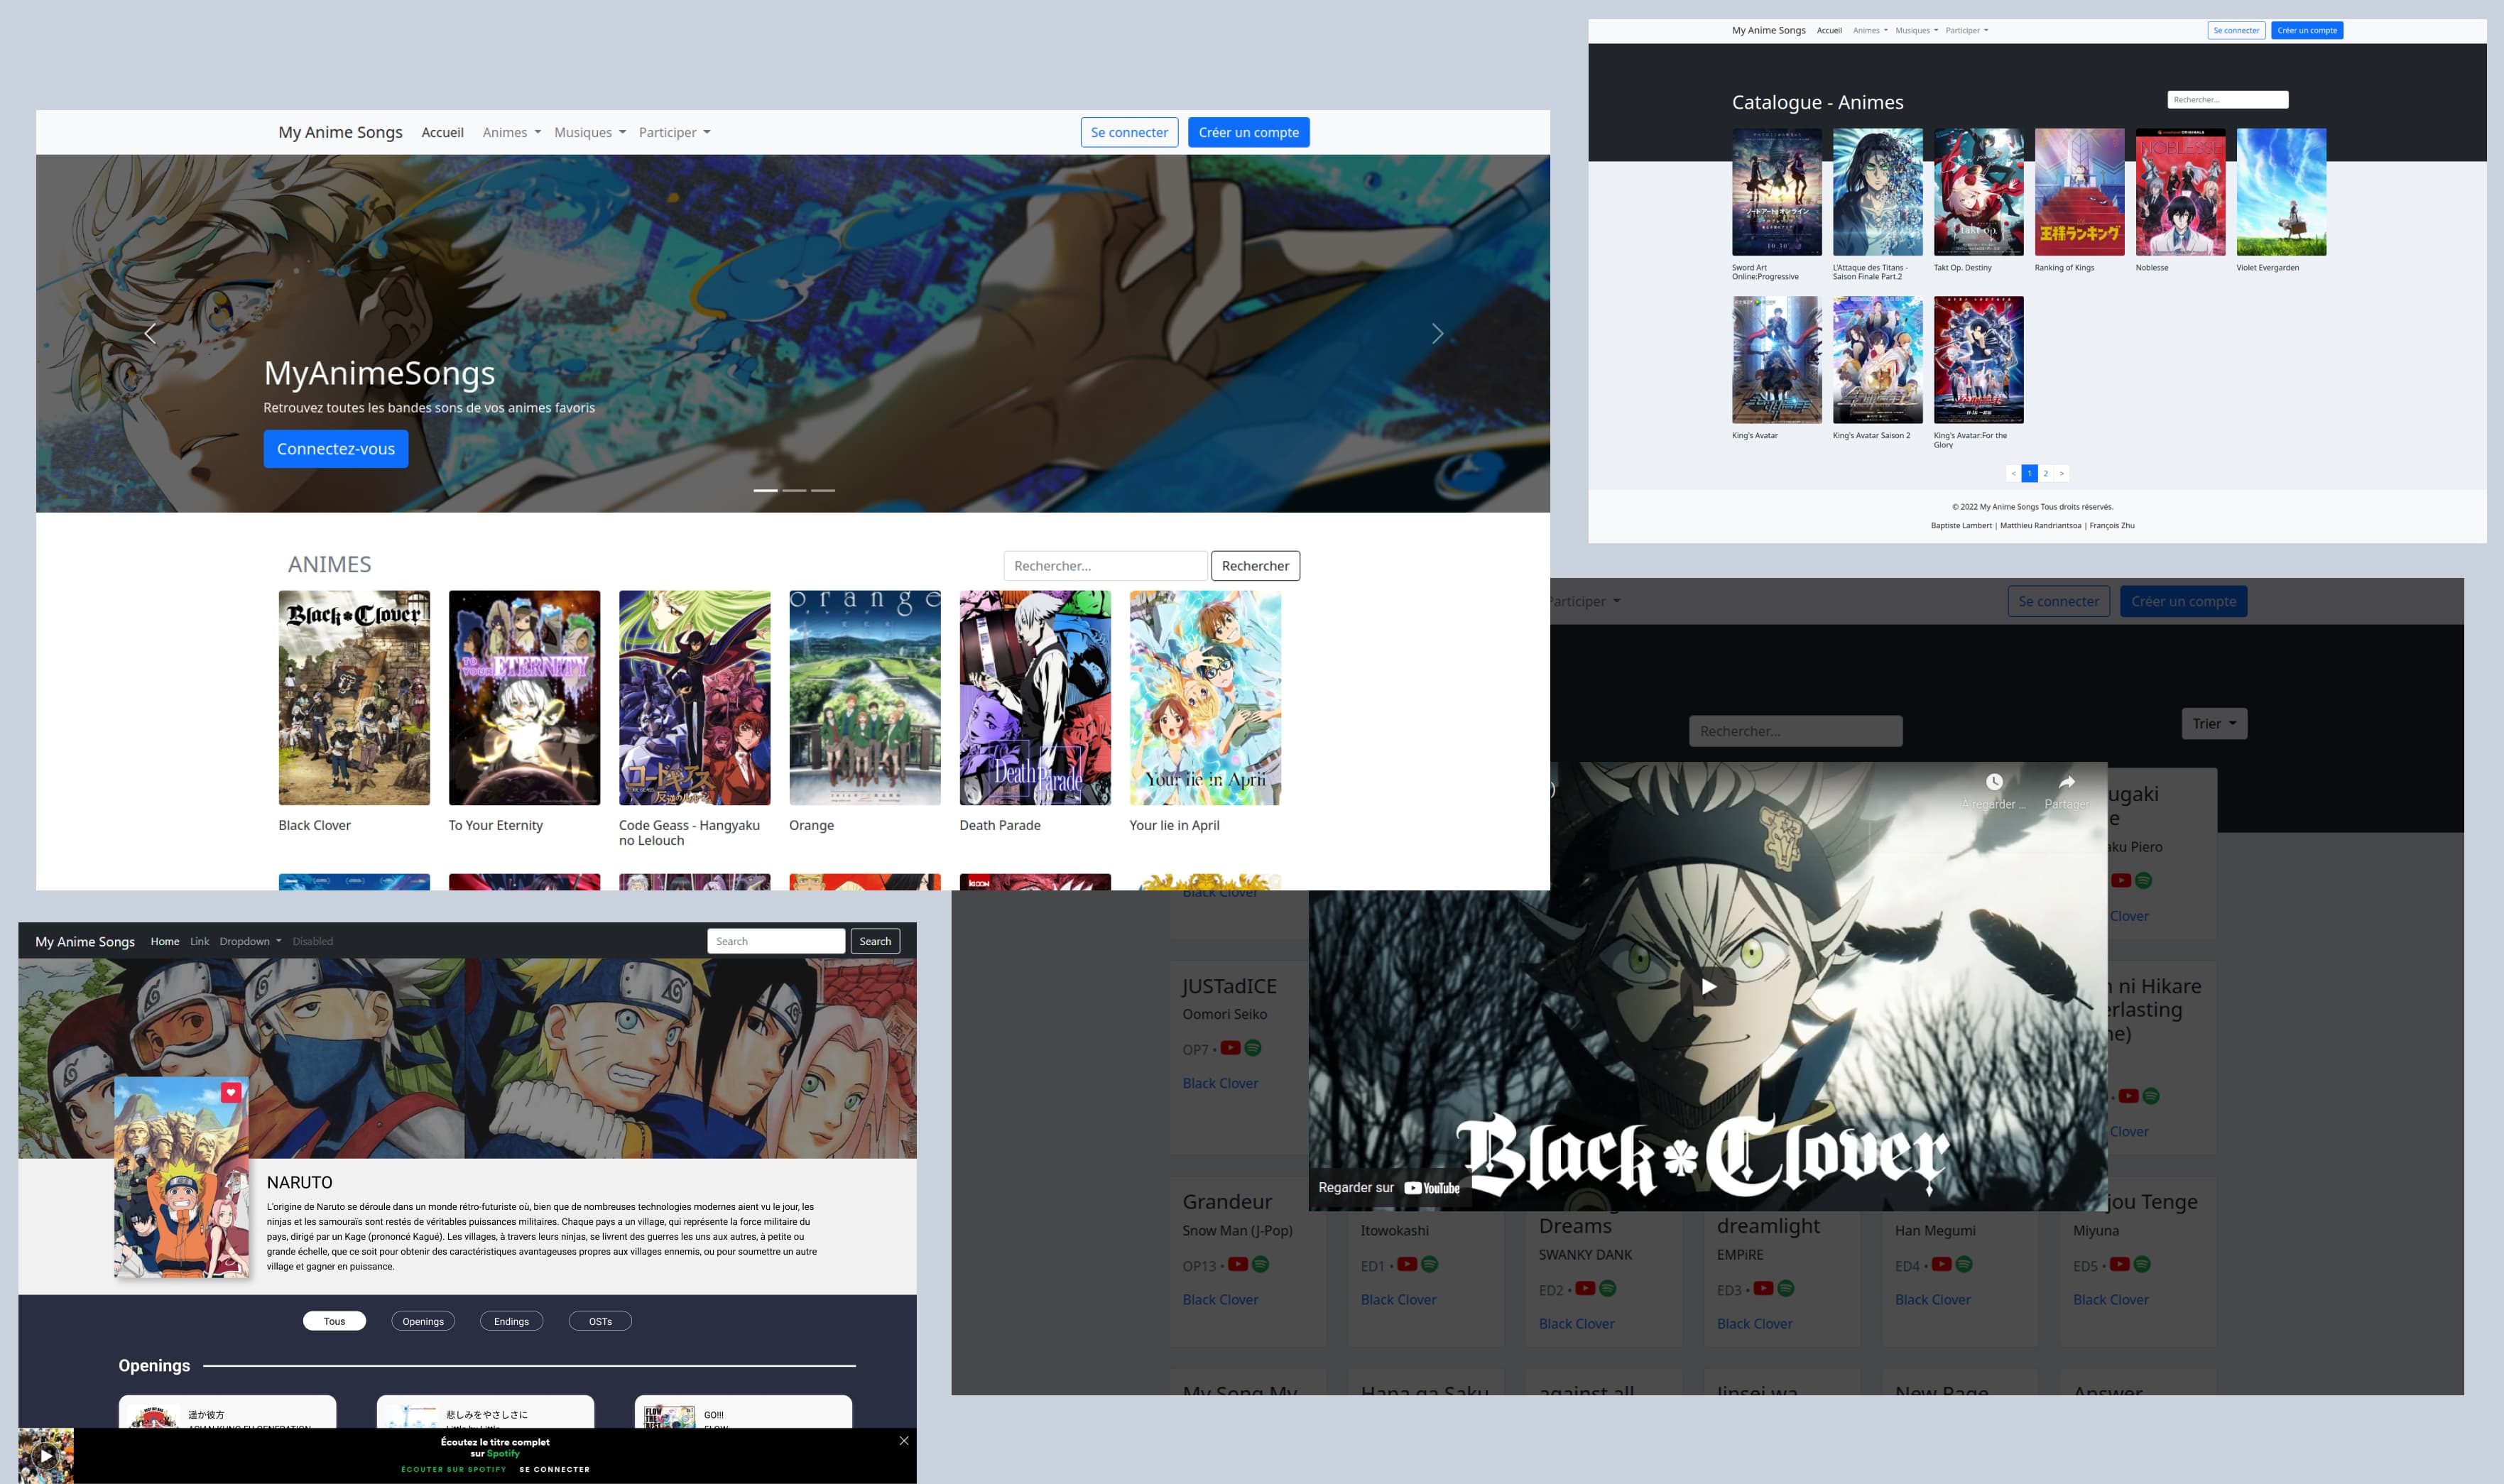This screenshot has height=1484, width=2504.
Task: Focus the Rechercher field in catalogue window
Action: pyautogui.click(x=2227, y=100)
